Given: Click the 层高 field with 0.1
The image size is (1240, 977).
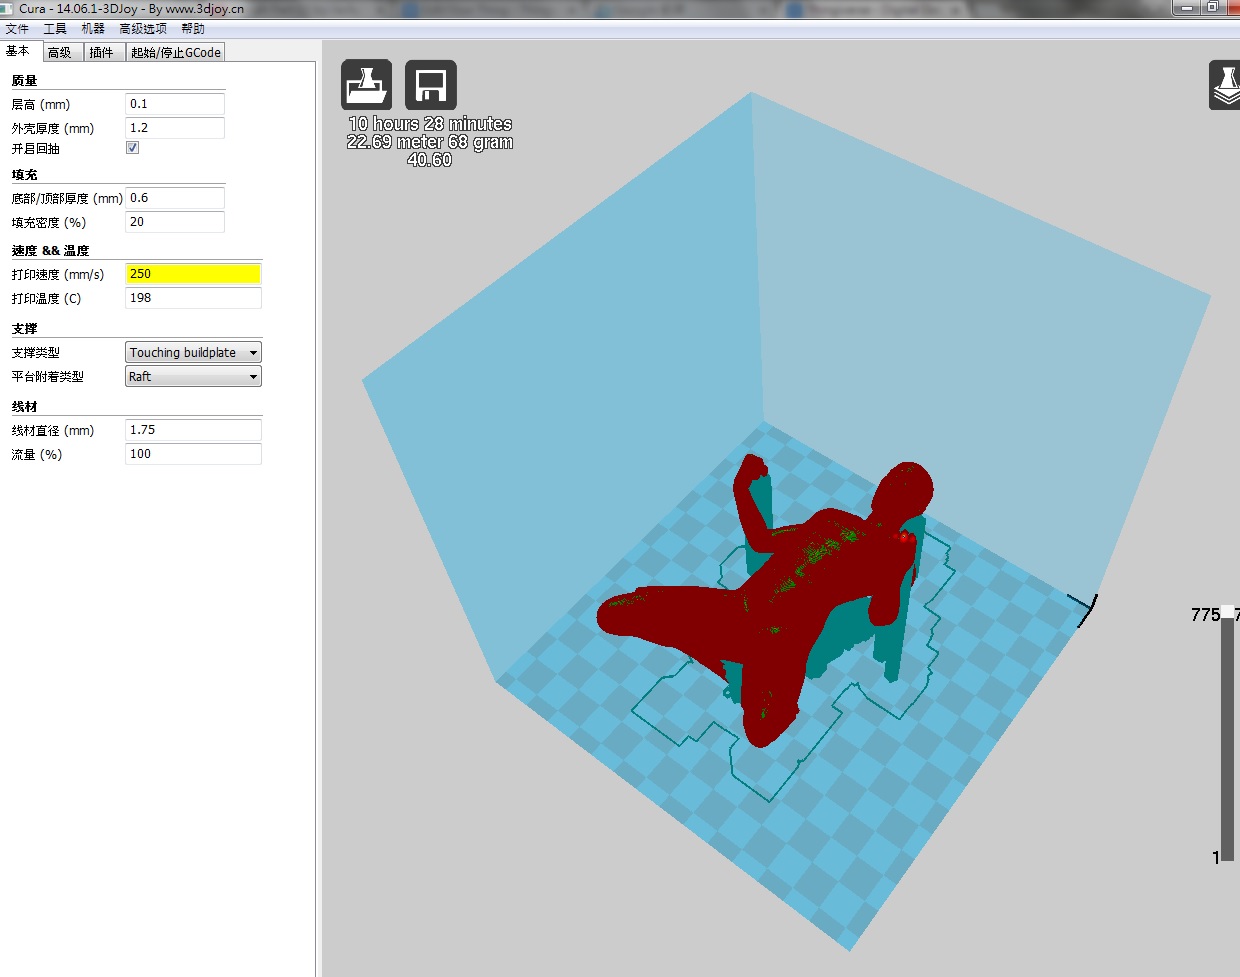Looking at the screenshot, I should click(x=175, y=104).
